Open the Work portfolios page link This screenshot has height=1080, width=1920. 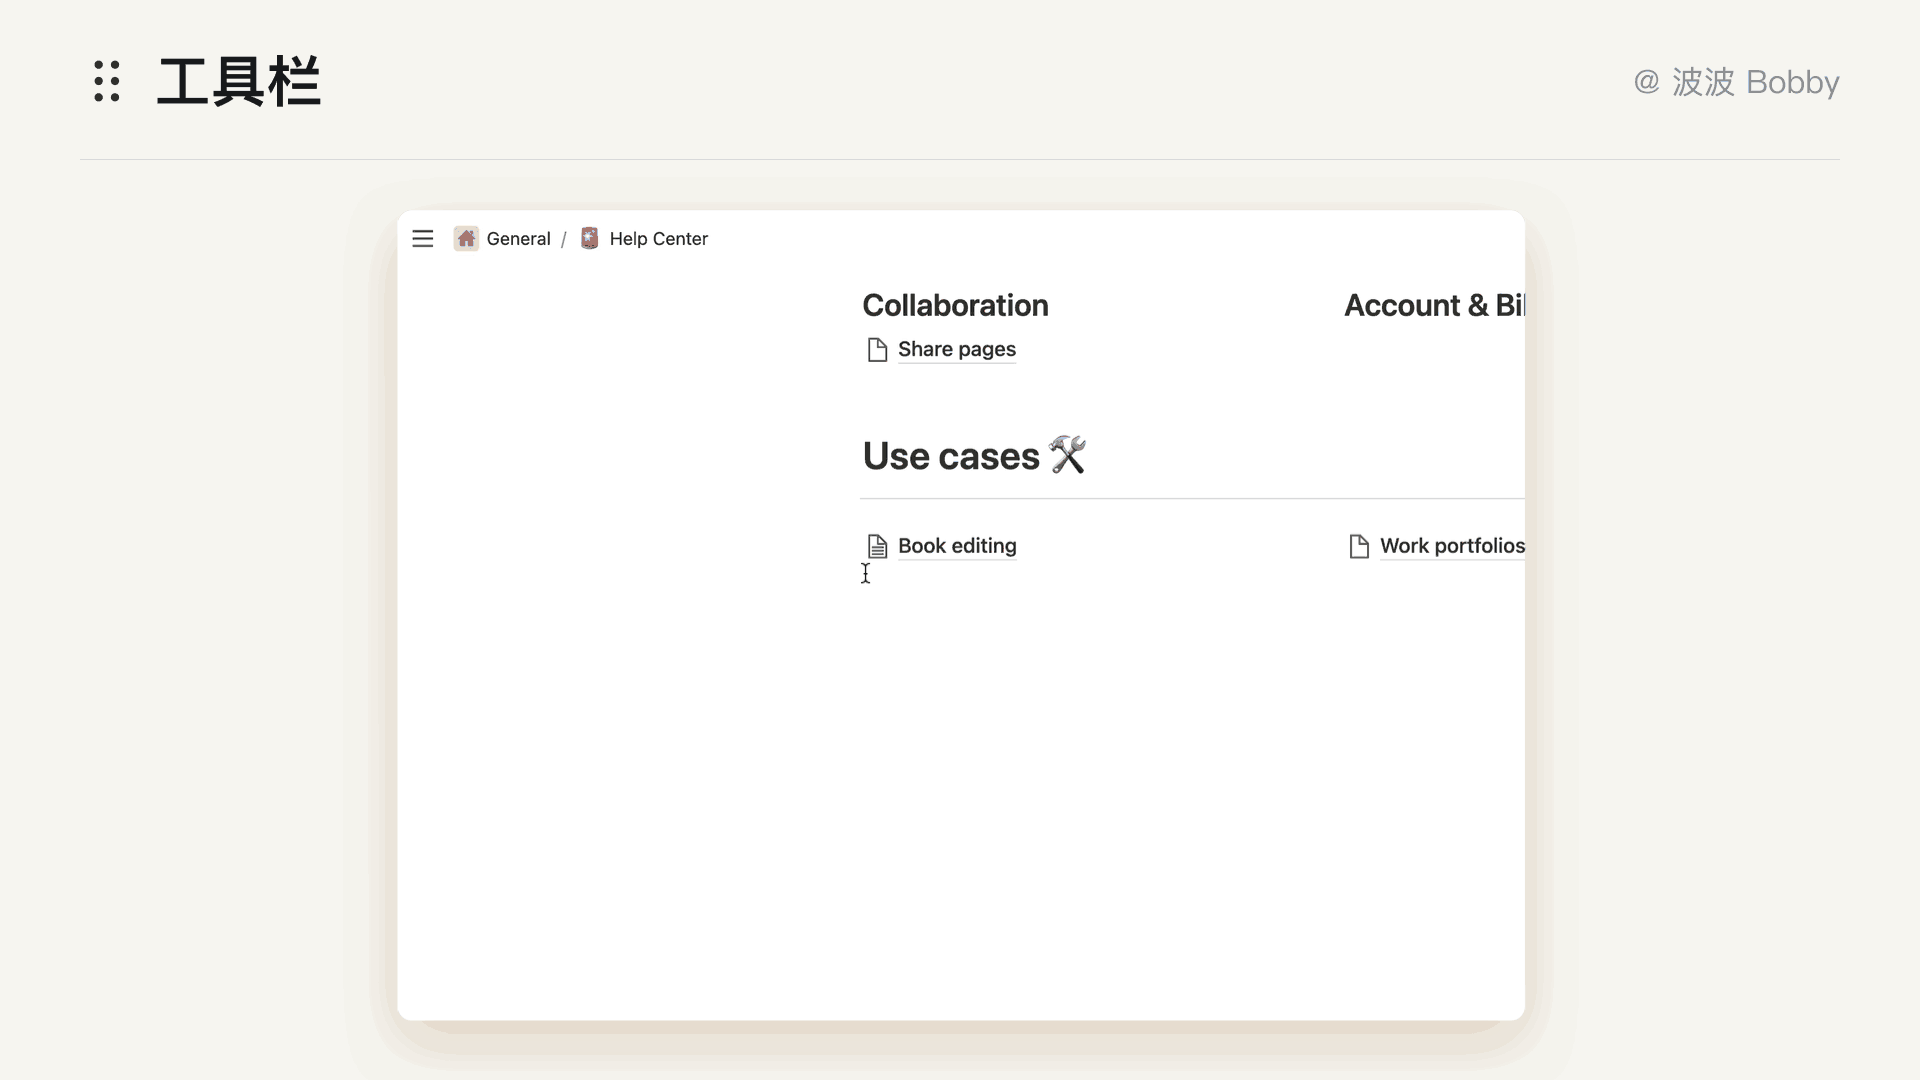(x=1451, y=546)
